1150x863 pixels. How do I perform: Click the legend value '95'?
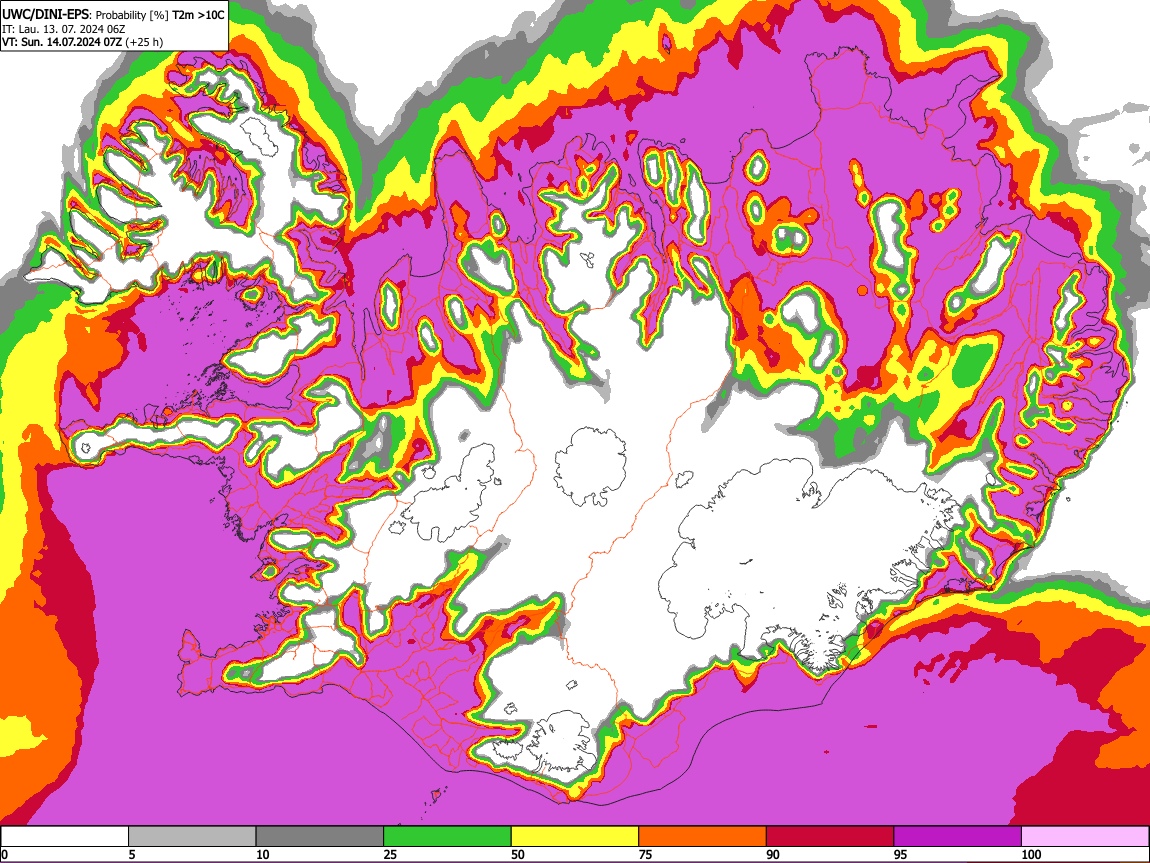tap(901, 854)
